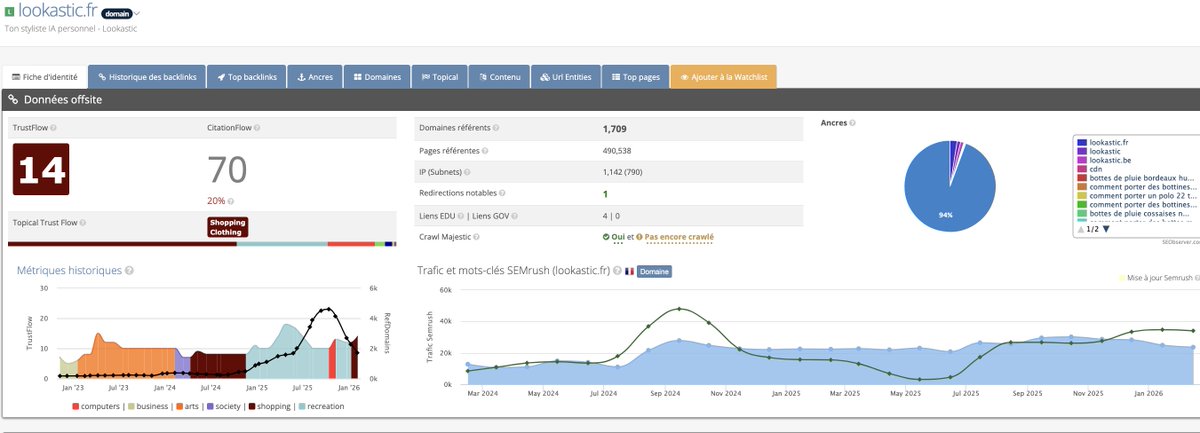Image resolution: width=1200 pixels, height=433 pixels.
Task: Click the link icon in Données offsite header
Action: [x=13, y=100]
